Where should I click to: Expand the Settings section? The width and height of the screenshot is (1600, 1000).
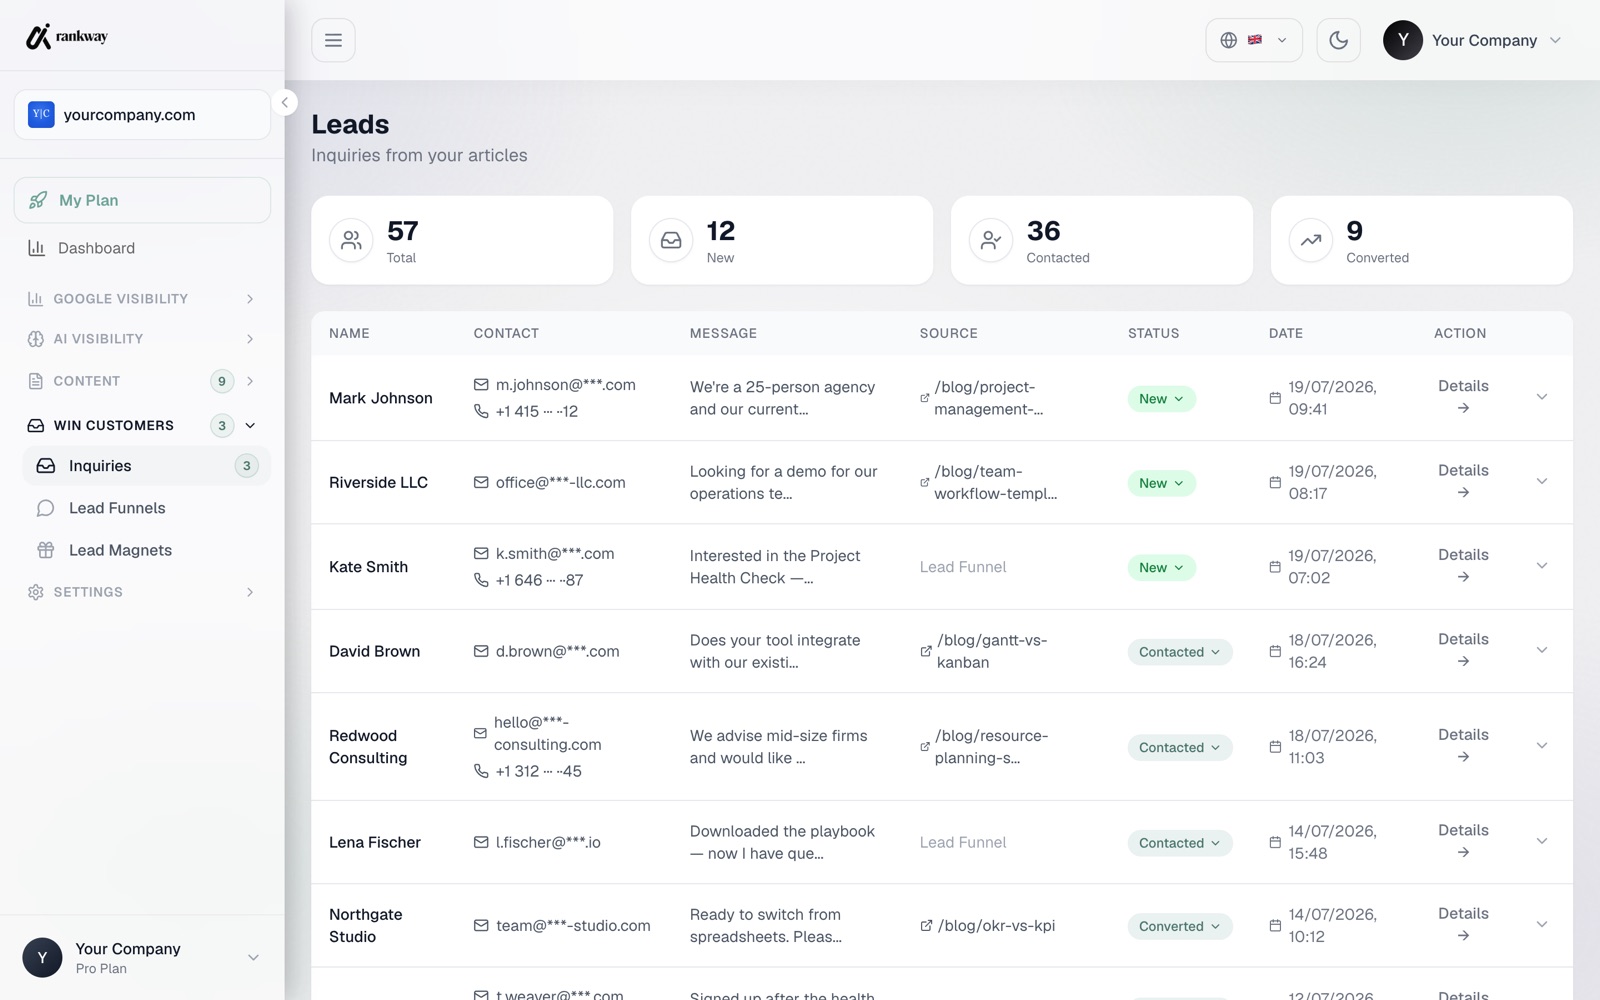[142, 592]
